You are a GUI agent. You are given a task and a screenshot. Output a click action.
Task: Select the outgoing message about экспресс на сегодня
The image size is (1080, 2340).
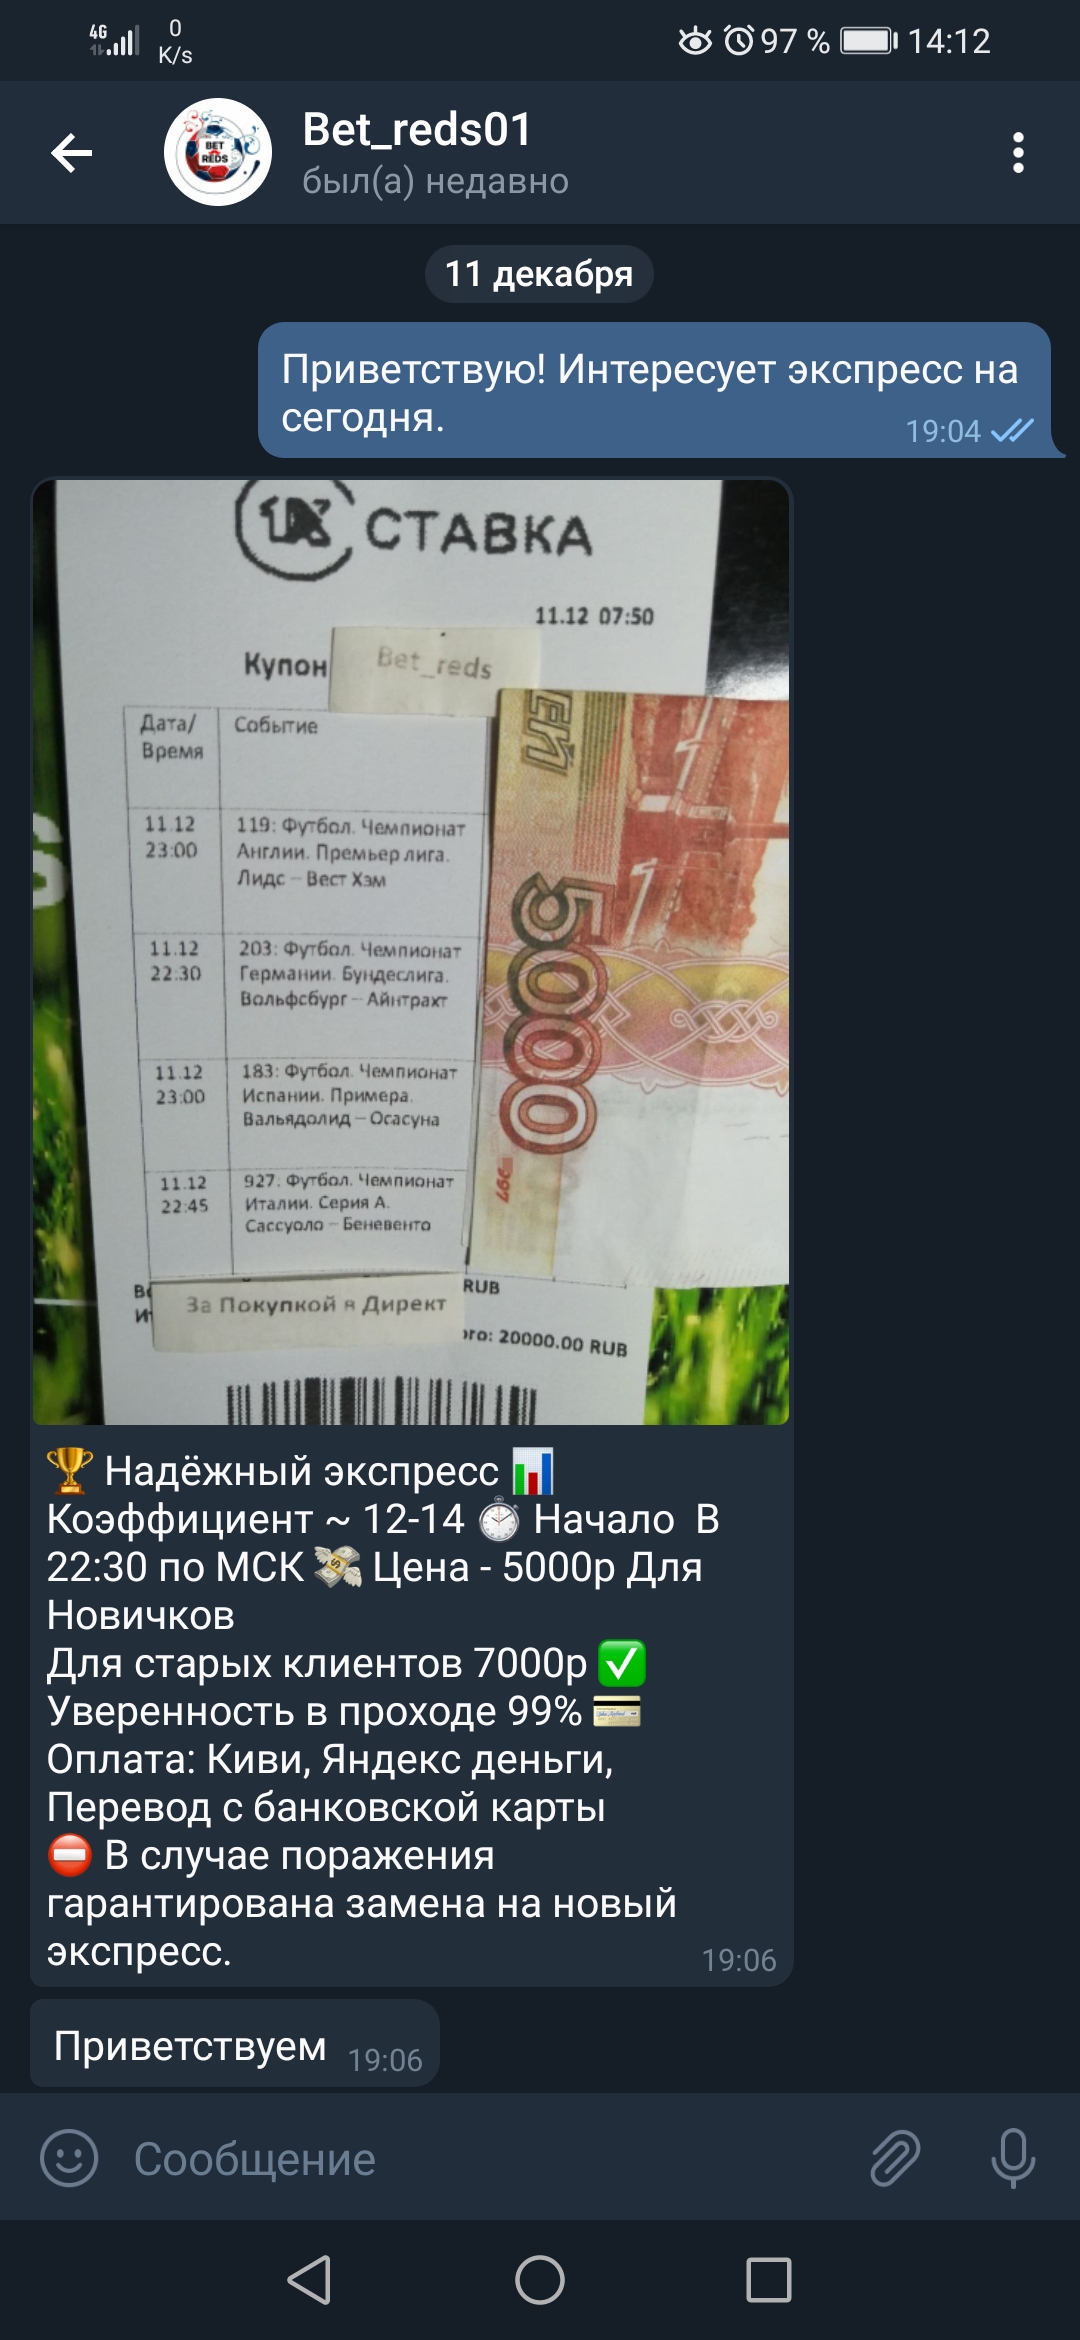(655, 391)
